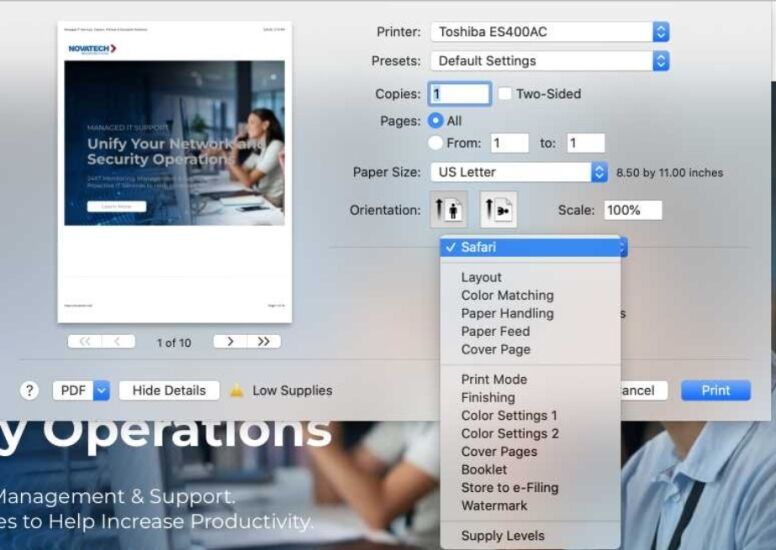Enable the Two-Sided checkbox
The image size is (776, 550).
click(505, 94)
